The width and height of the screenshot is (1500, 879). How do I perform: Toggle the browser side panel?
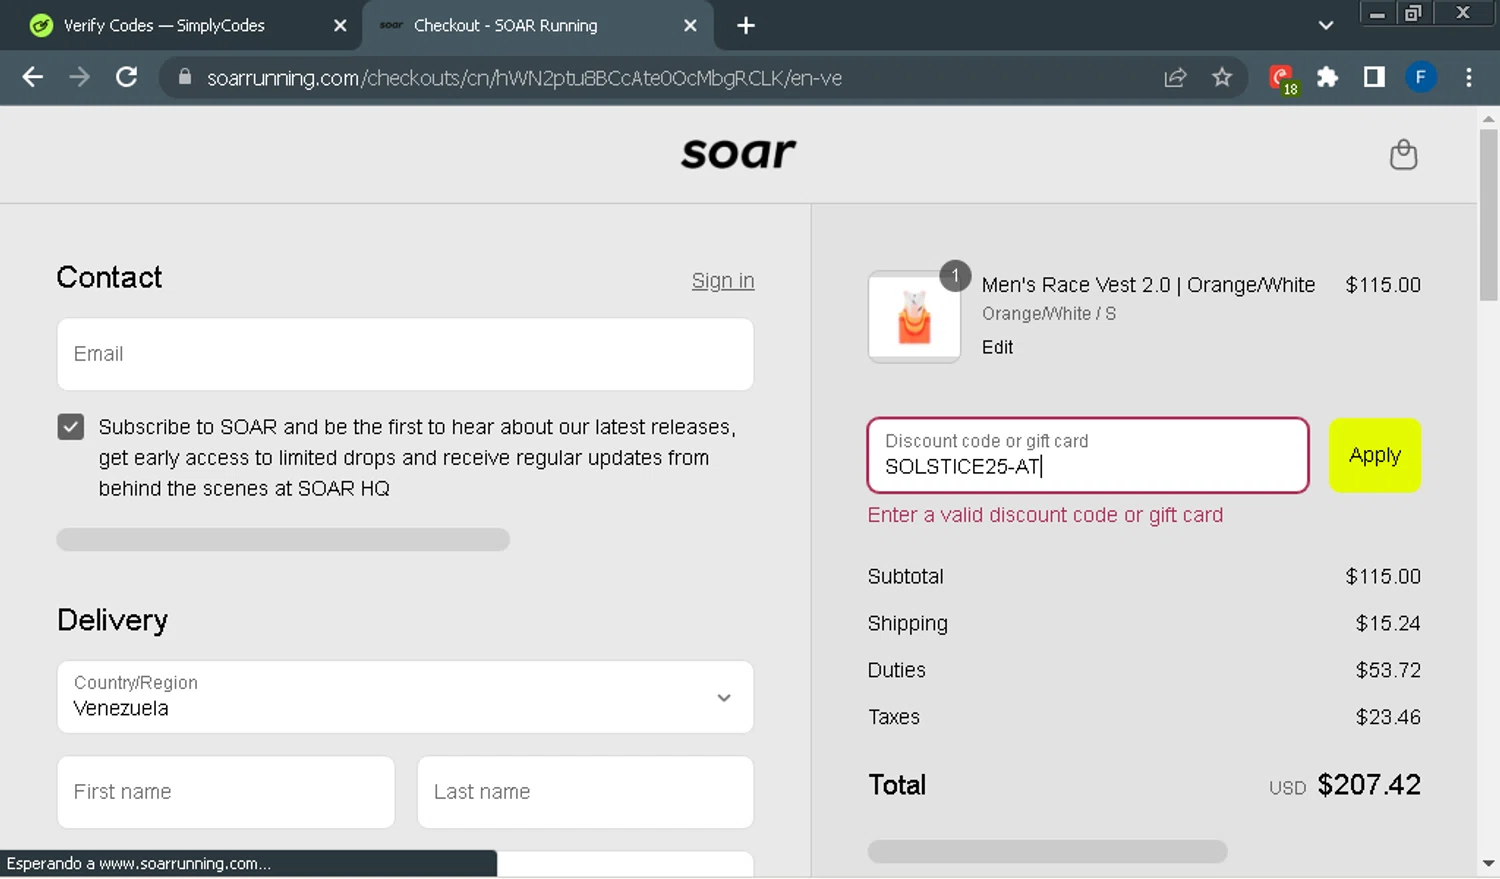pos(1374,77)
